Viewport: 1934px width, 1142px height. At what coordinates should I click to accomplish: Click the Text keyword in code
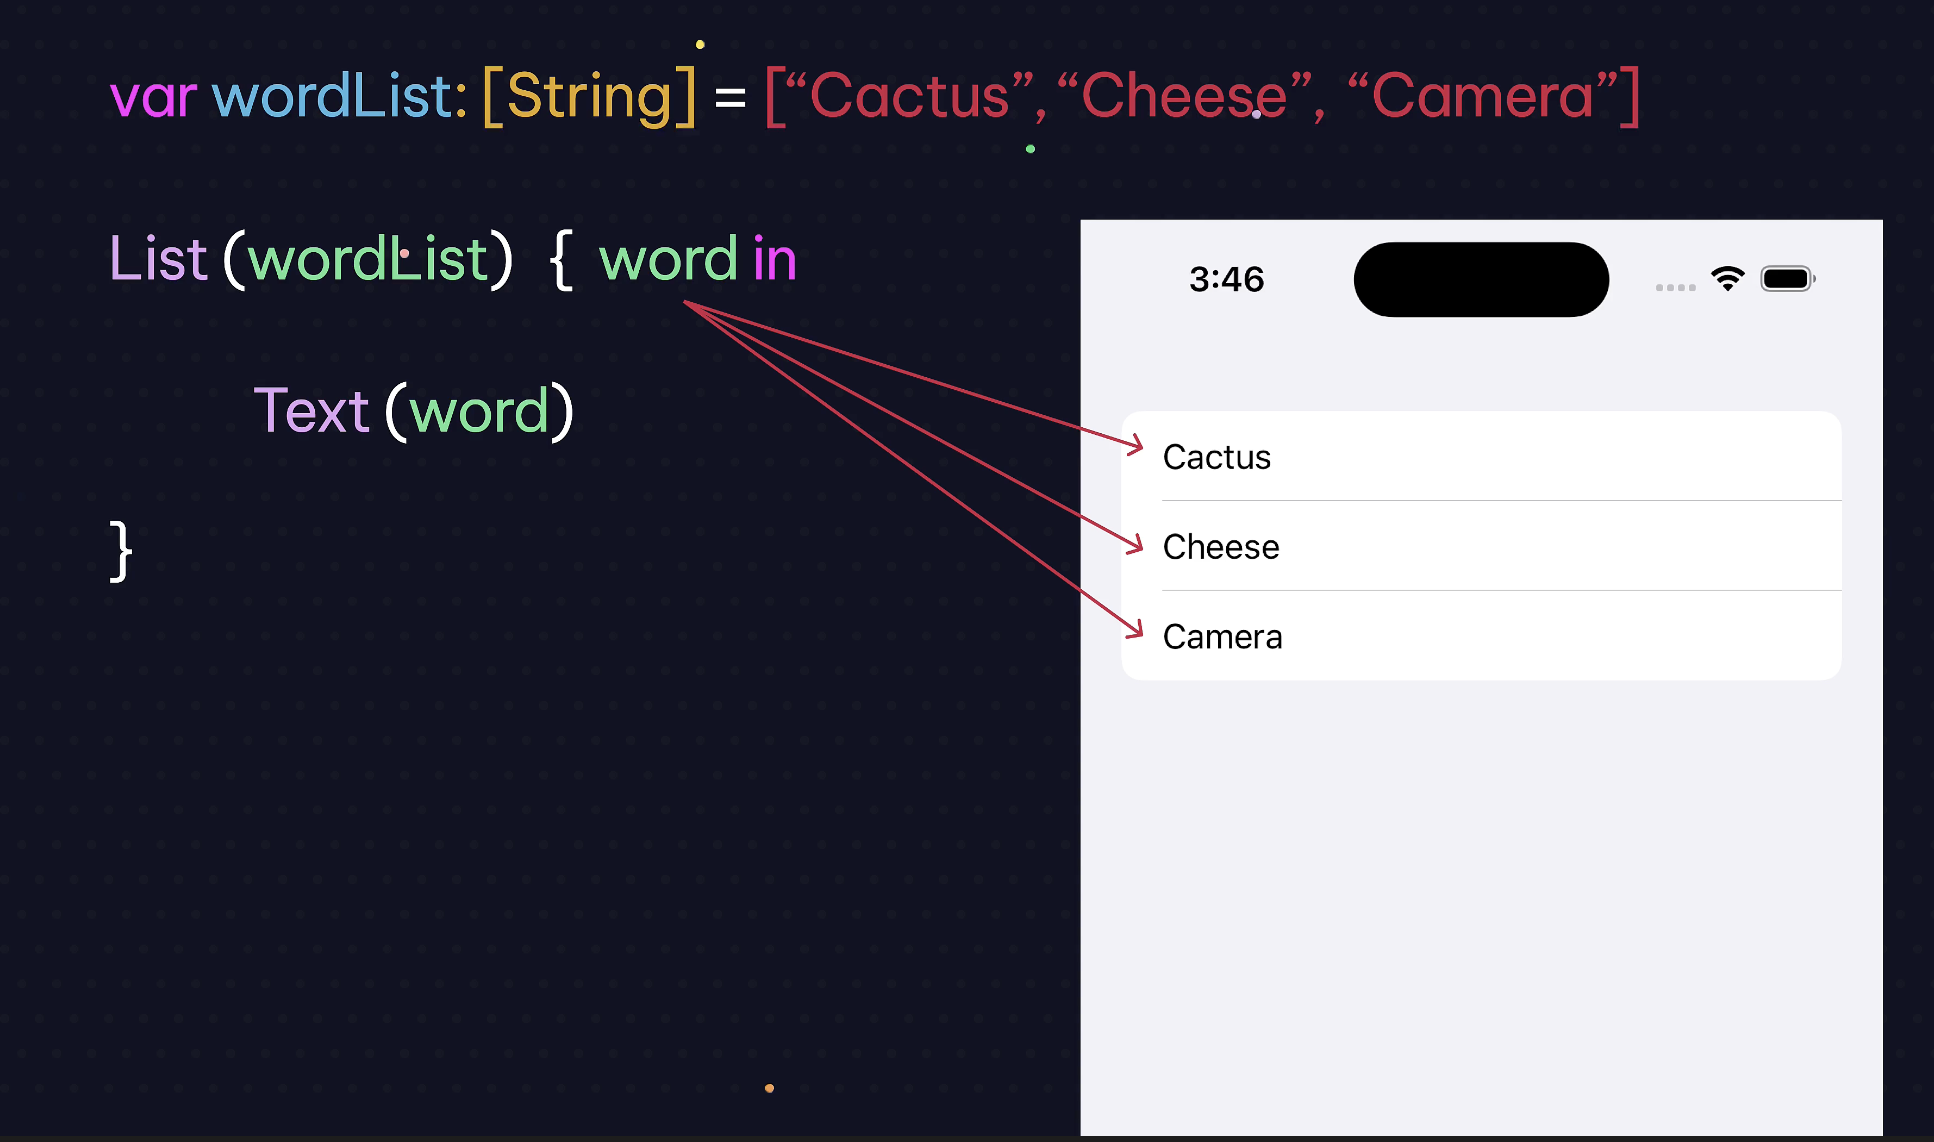(x=311, y=411)
